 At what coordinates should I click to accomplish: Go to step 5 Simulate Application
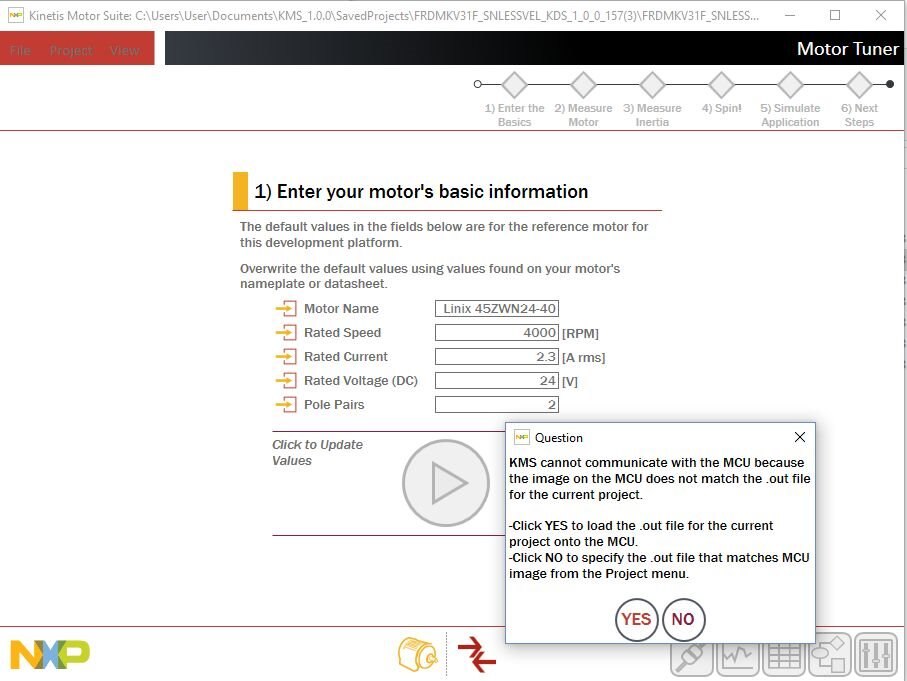click(x=790, y=85)
